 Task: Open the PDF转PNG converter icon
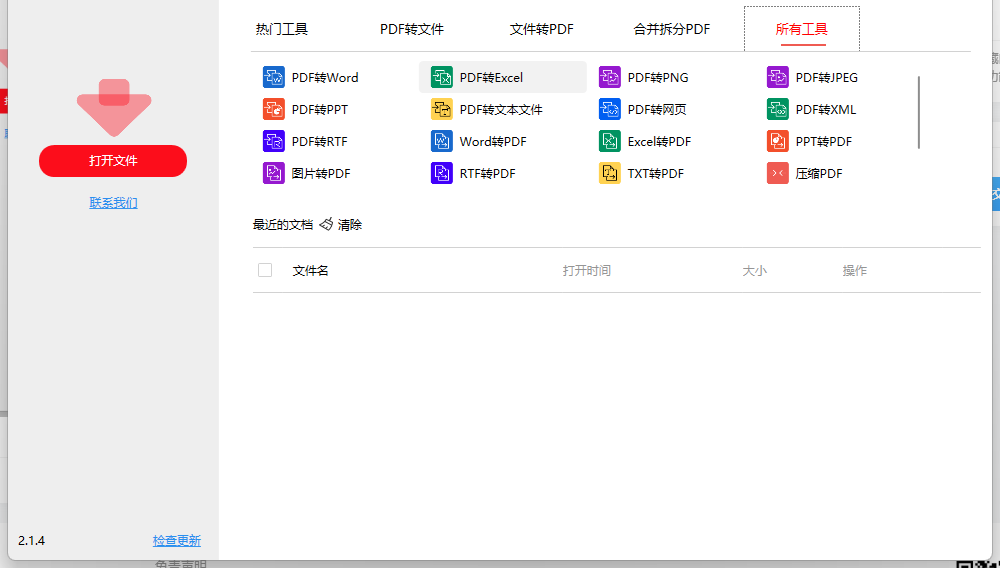[x=610, y=77]
